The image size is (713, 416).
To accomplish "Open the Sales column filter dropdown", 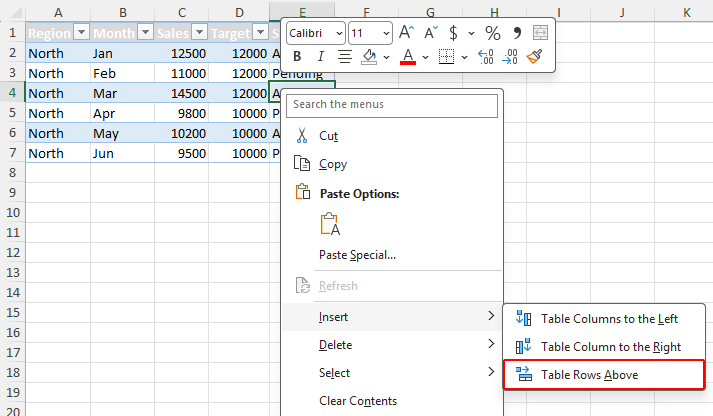I will coord(200,32).
